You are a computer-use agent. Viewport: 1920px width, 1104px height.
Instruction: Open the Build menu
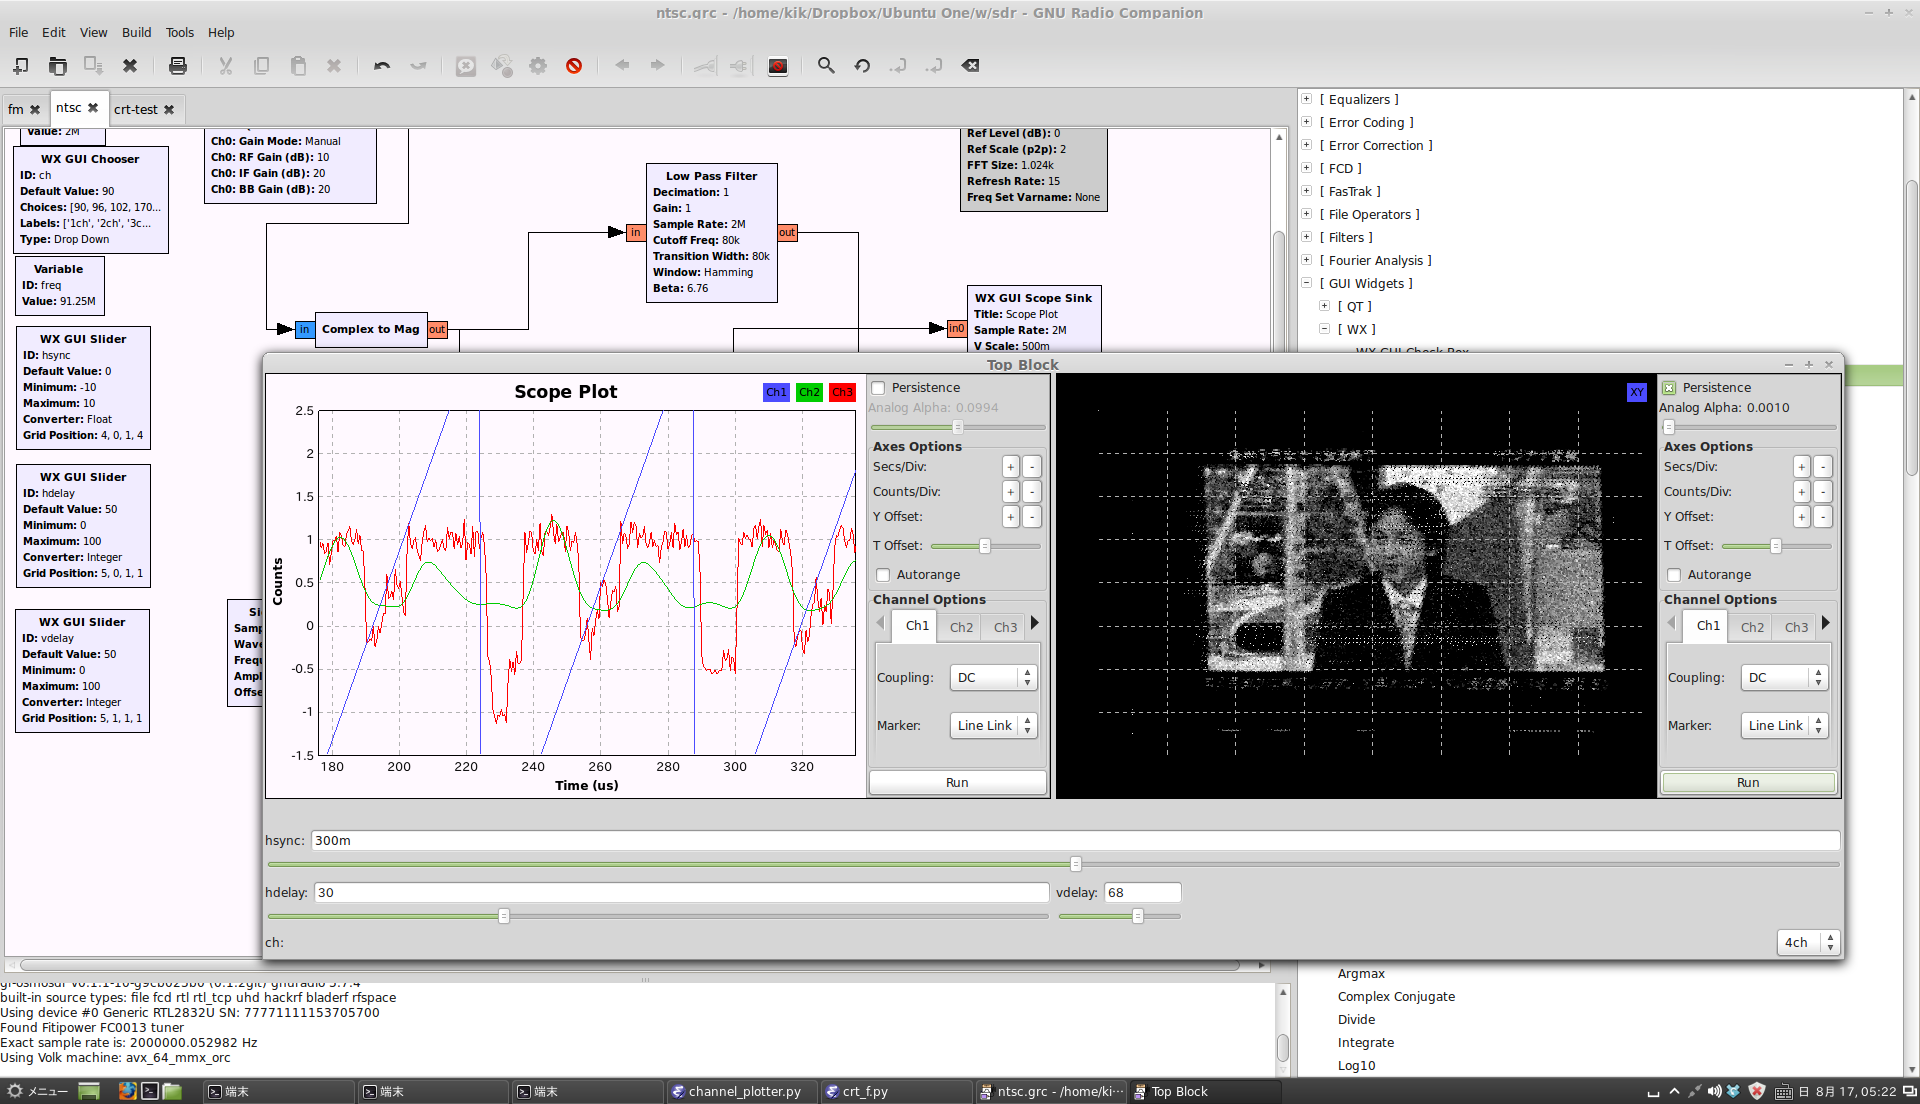tap(136, 32)
